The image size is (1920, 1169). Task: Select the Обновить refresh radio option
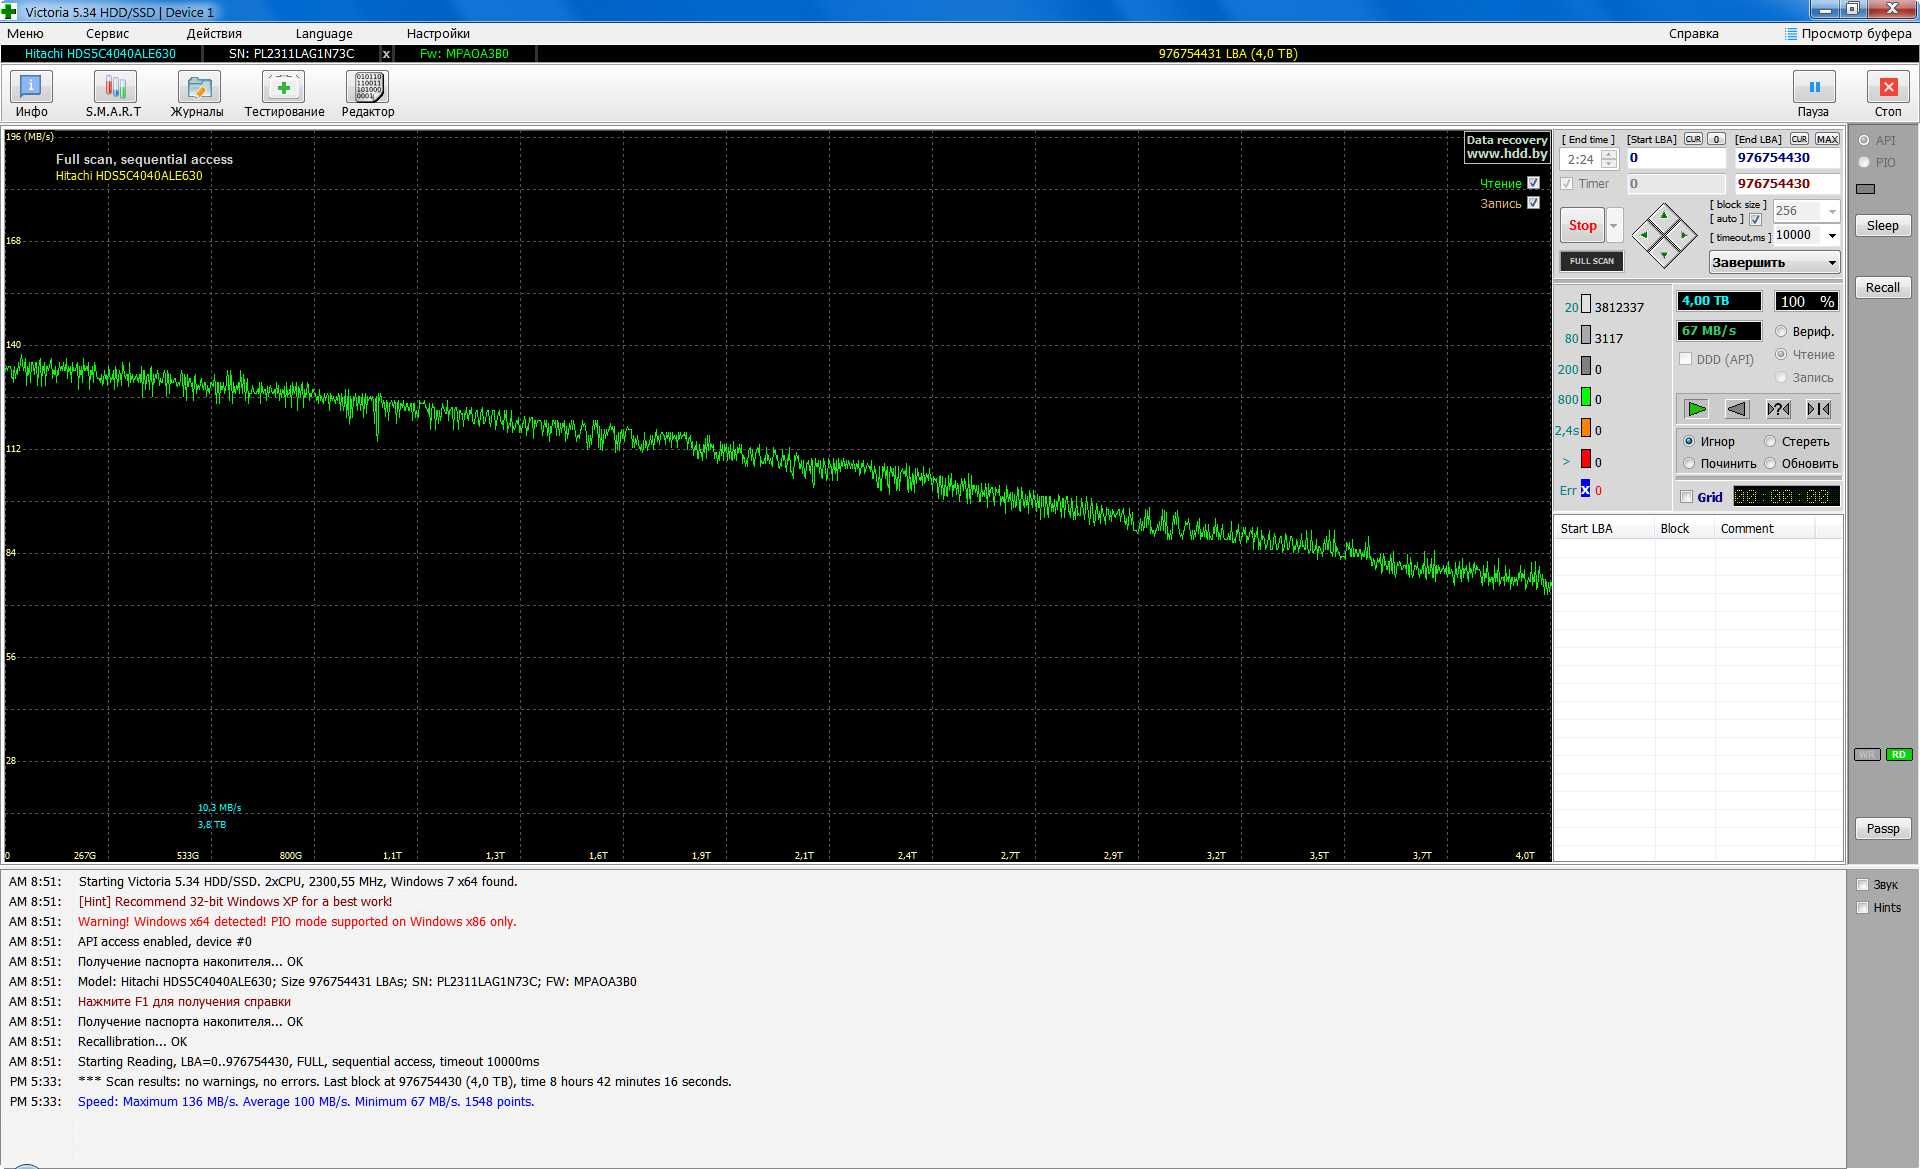tap(1770, 463)
